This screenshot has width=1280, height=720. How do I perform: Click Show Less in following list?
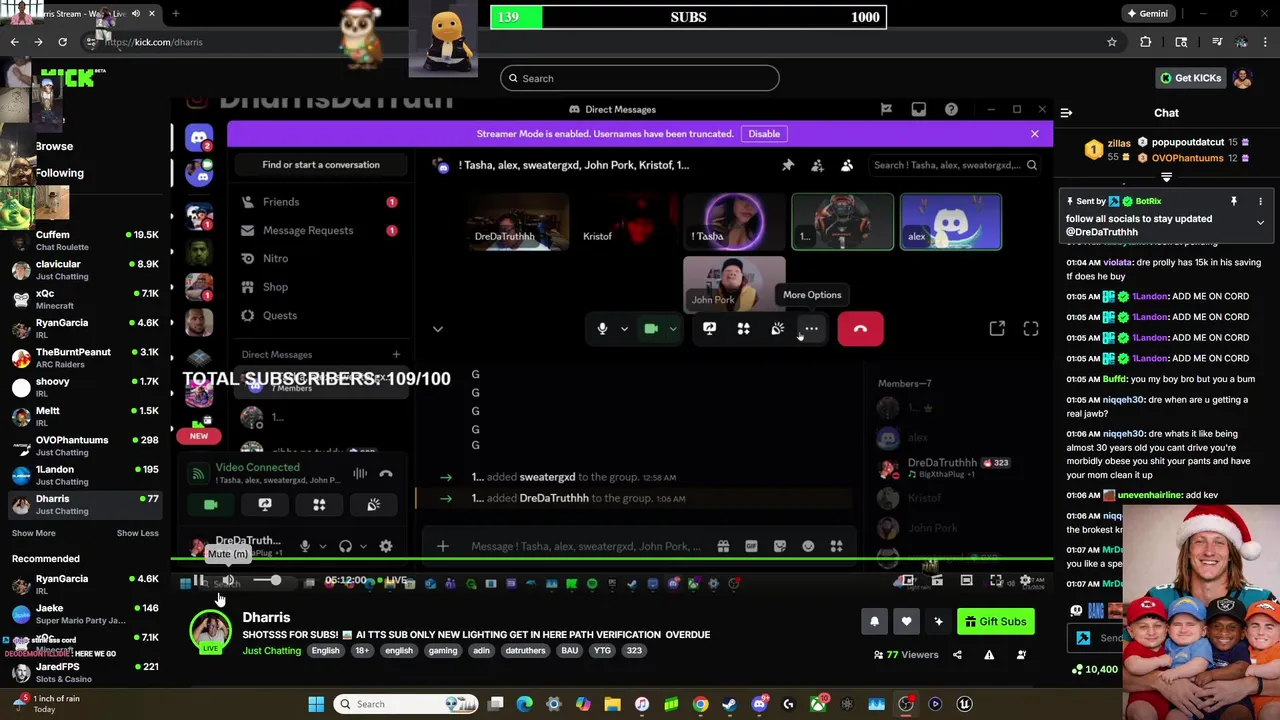137,533
